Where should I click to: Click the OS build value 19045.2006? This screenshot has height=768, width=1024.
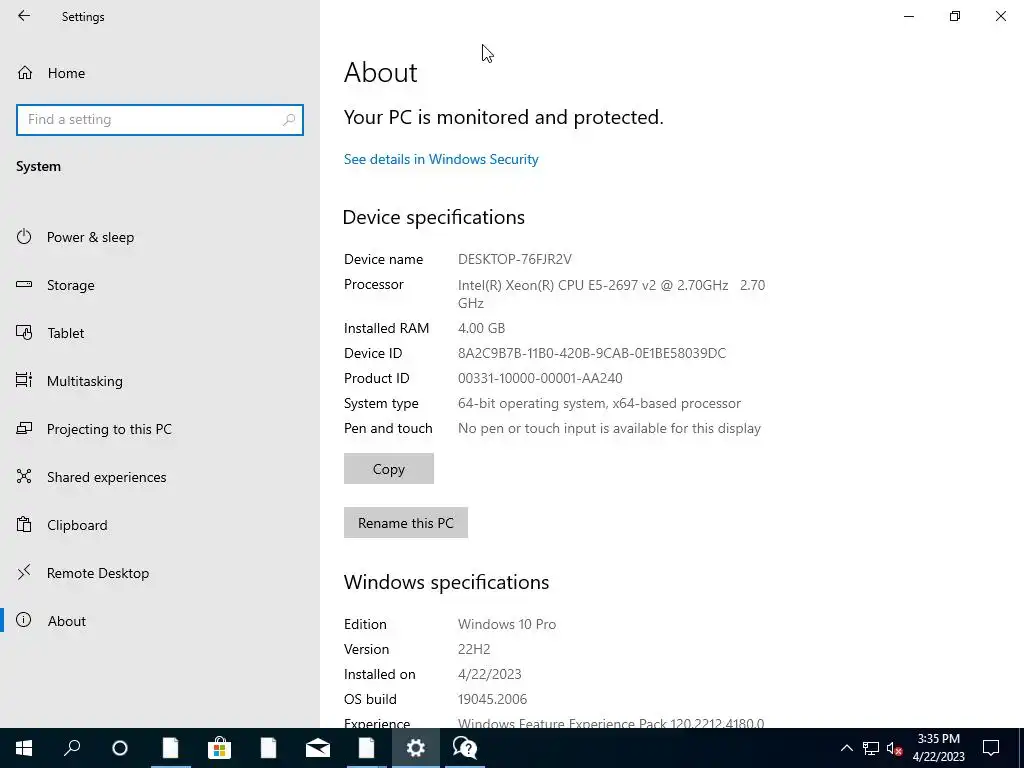tap(492, 699)
